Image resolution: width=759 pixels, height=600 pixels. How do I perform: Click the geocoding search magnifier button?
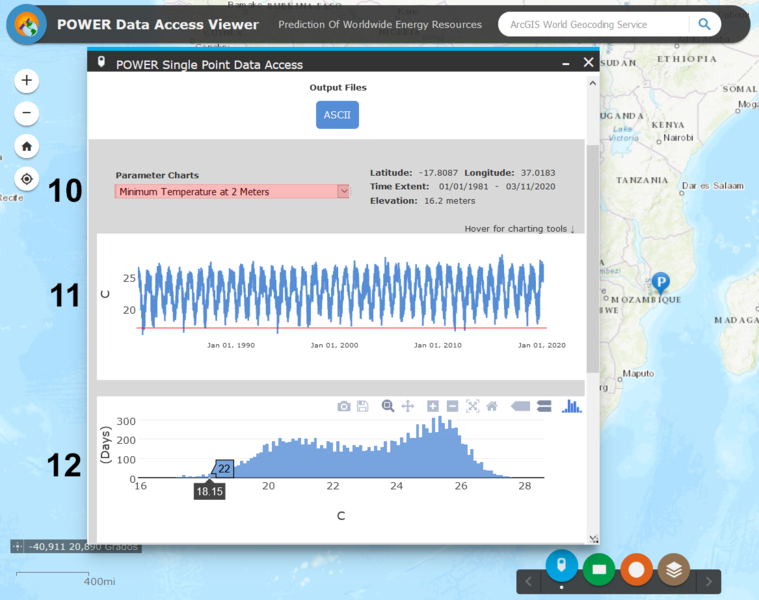click(704, 24)
